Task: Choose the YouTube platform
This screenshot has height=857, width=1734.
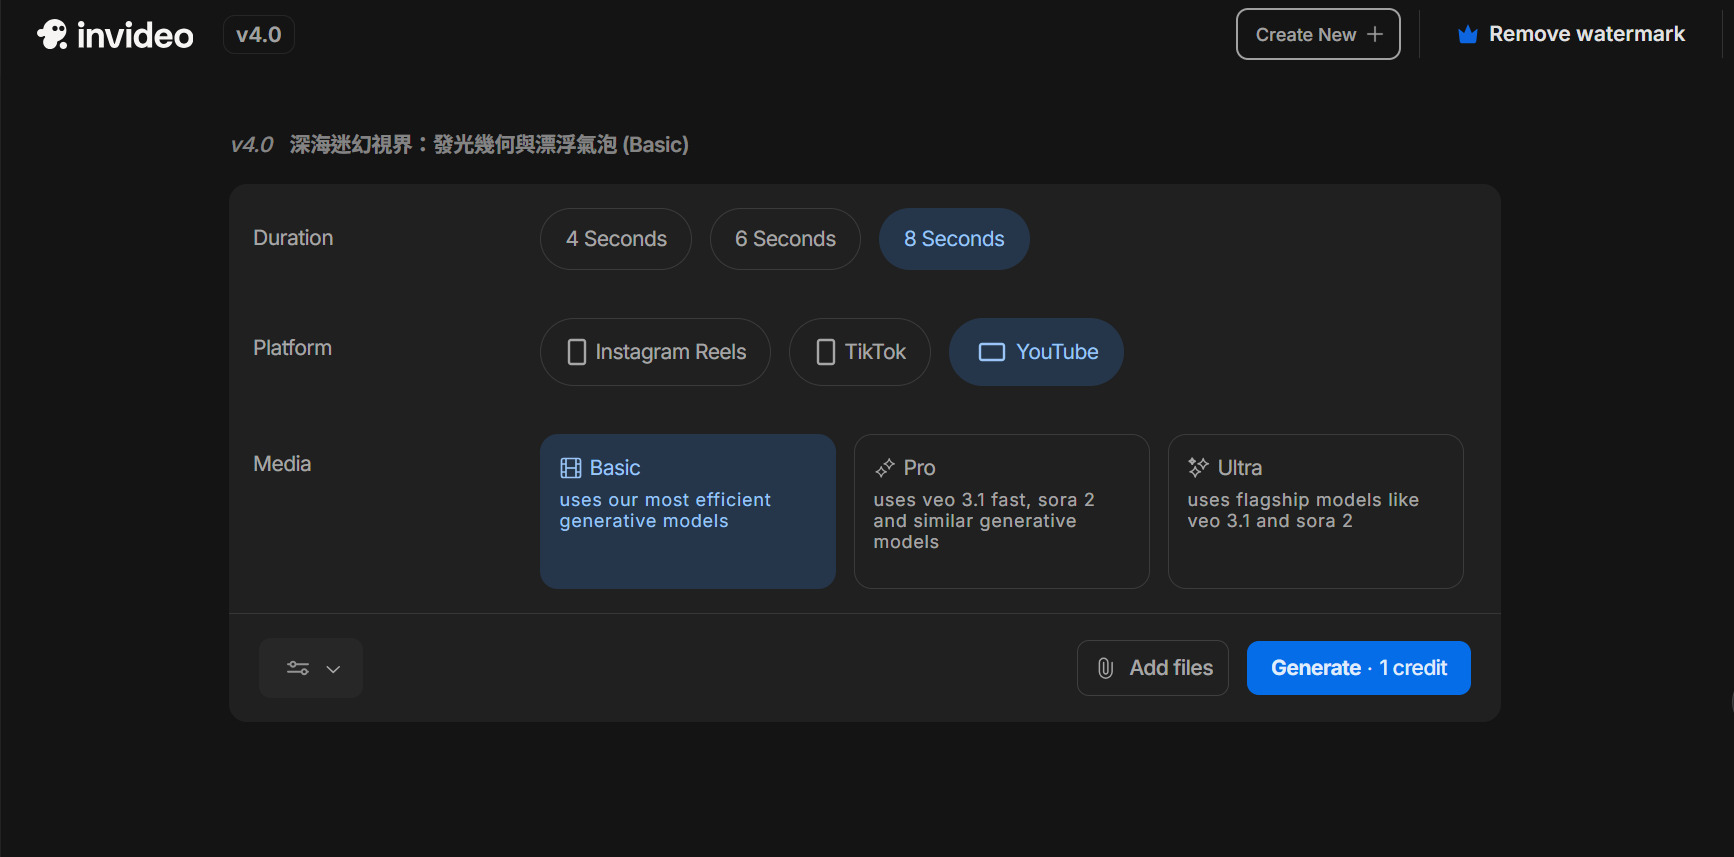Action: pos(1036,352)
